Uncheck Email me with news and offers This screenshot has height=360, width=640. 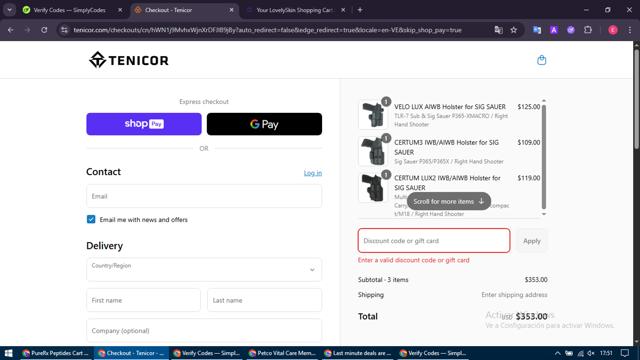(91, 220)
